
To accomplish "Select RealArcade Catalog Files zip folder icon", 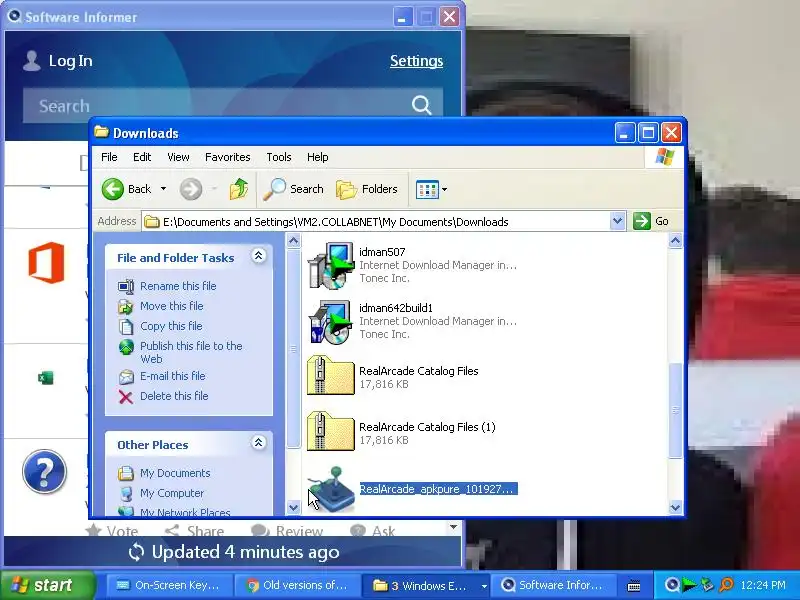I will pos(331,376).
